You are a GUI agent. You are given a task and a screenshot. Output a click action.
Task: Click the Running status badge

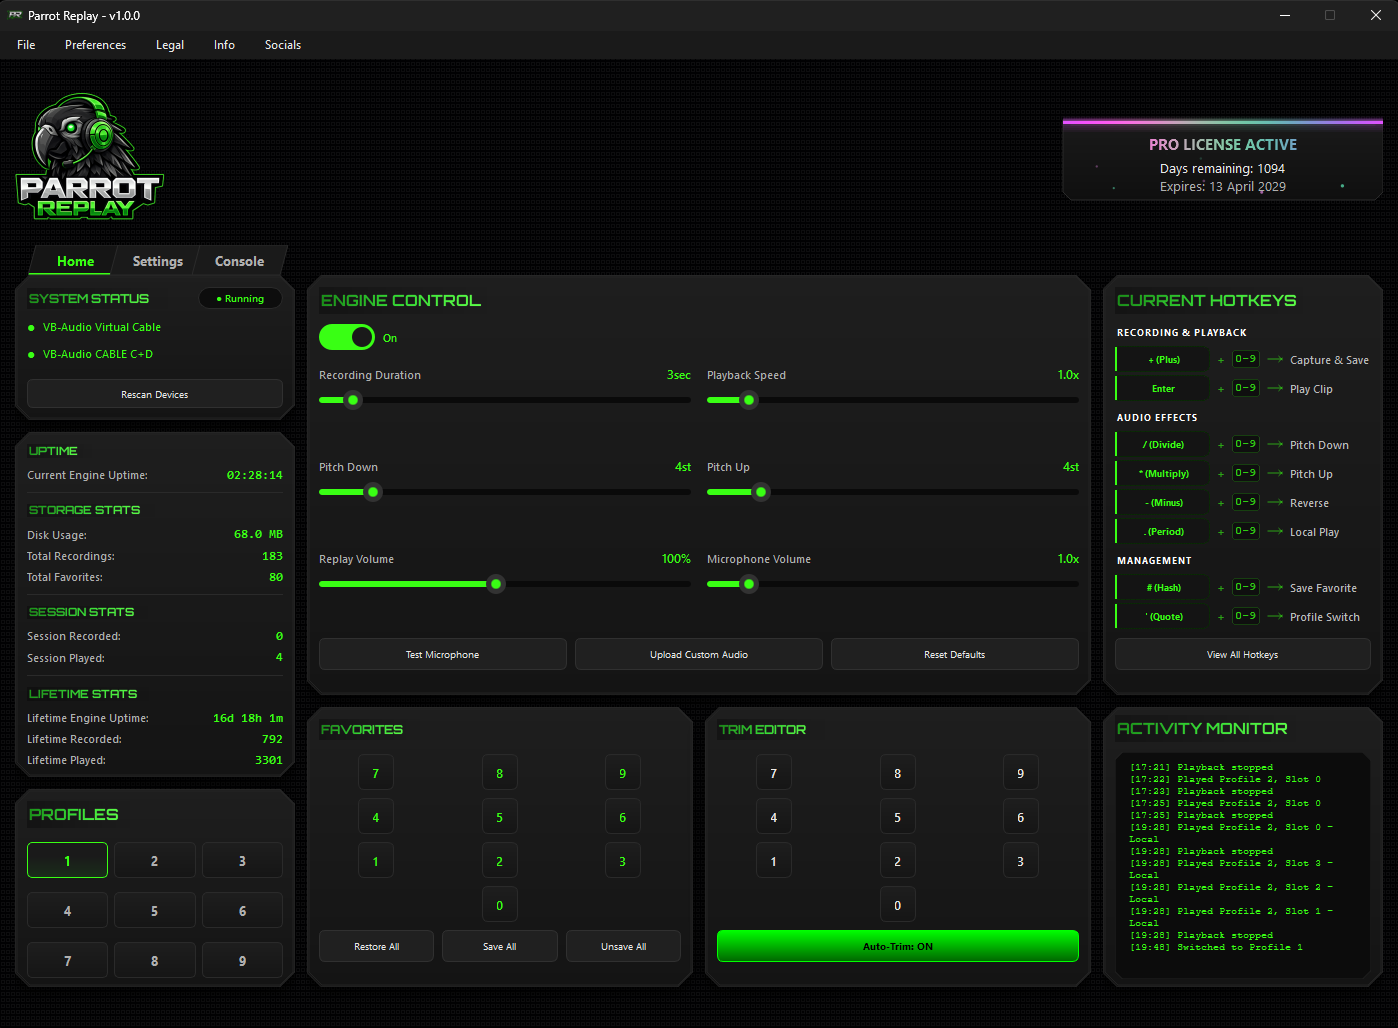[240, 297]
